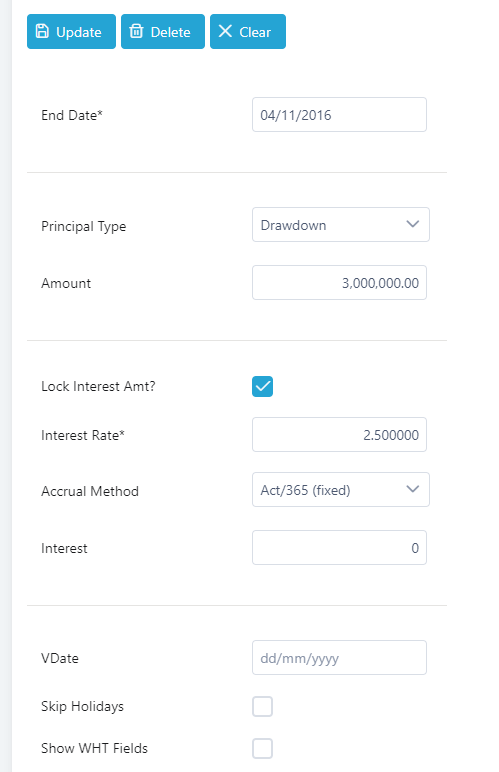Enable the Skip Holidays checkbox
This screenshot has width=499, height=772.
pyautogui.click(x=262, y=707)
